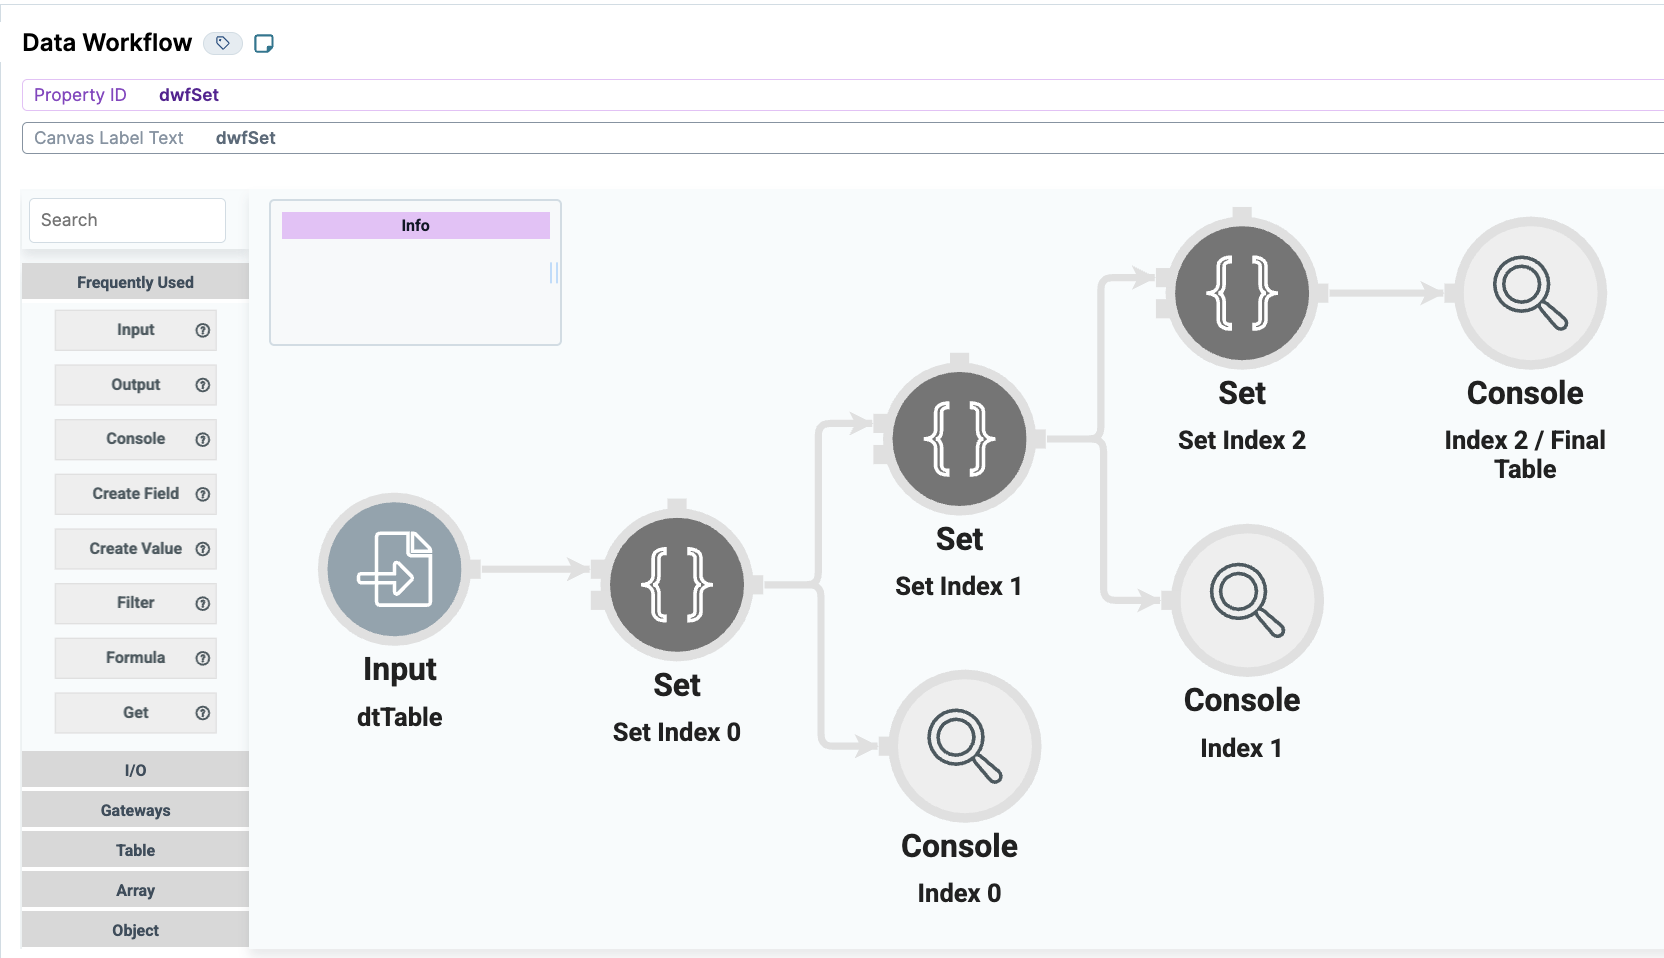Open the Console Index 1 node
The width and height of the screenshot is (1664, 958).
tap(1243, 601)
